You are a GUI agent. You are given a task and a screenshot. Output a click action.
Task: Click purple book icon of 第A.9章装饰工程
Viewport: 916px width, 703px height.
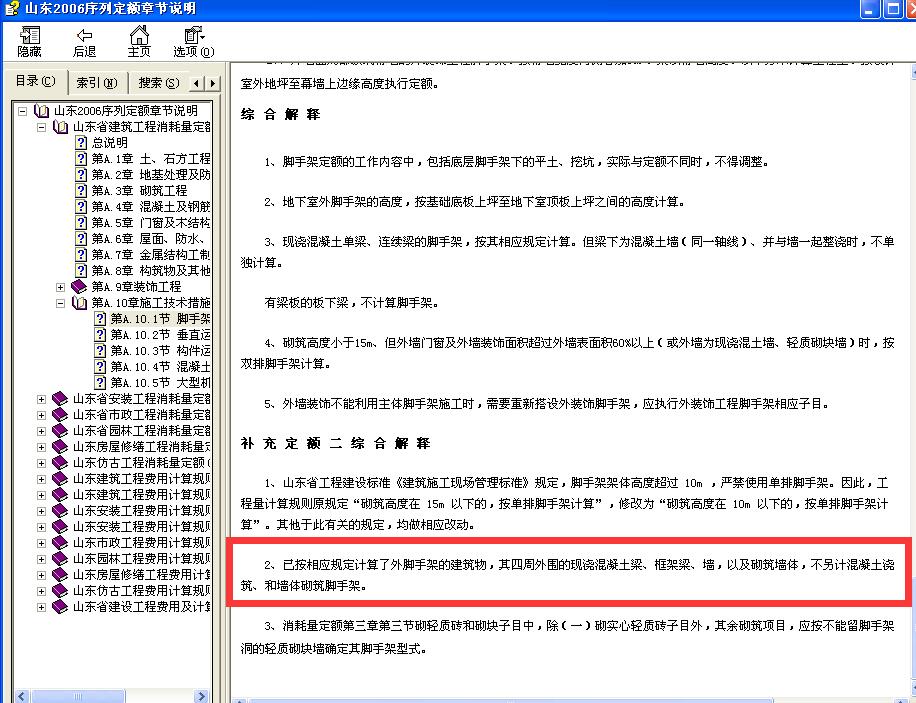(x=79, y=286)
